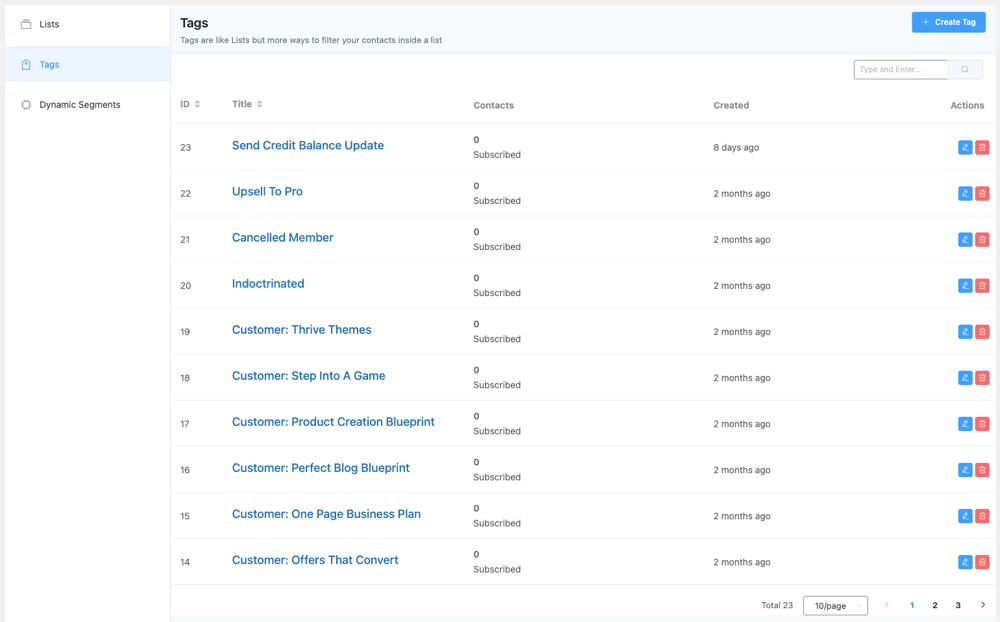
Task: Delete the Upsell To Pro tag
Action: 982,193
